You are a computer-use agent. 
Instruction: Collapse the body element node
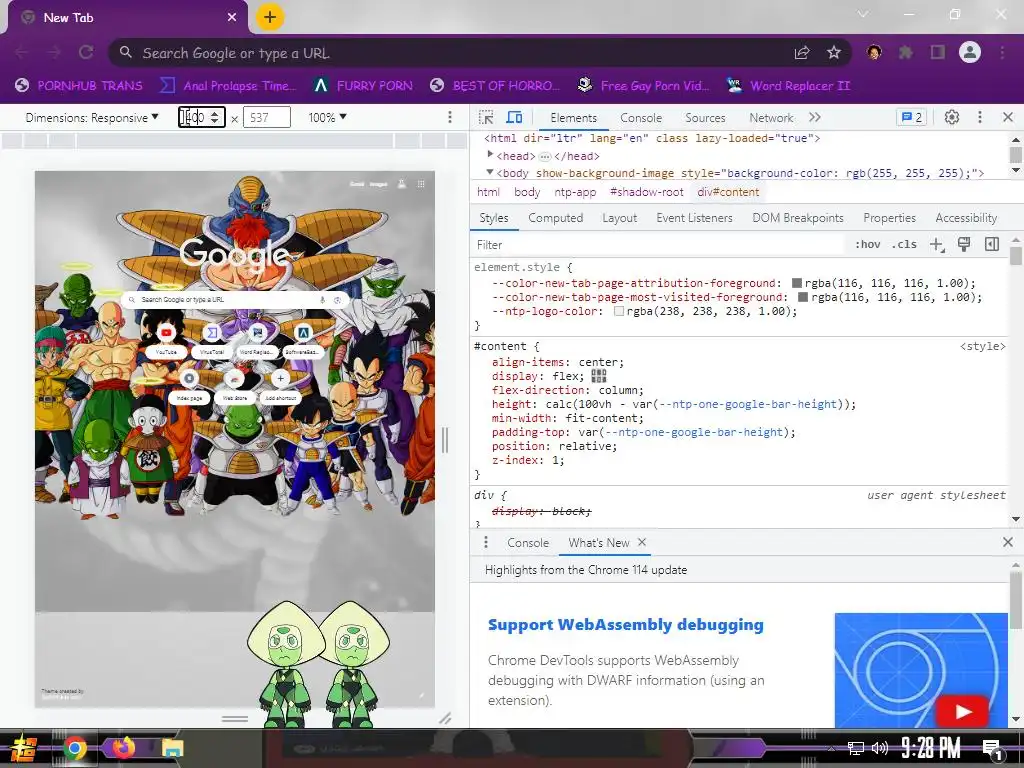(x=490, y=172)
